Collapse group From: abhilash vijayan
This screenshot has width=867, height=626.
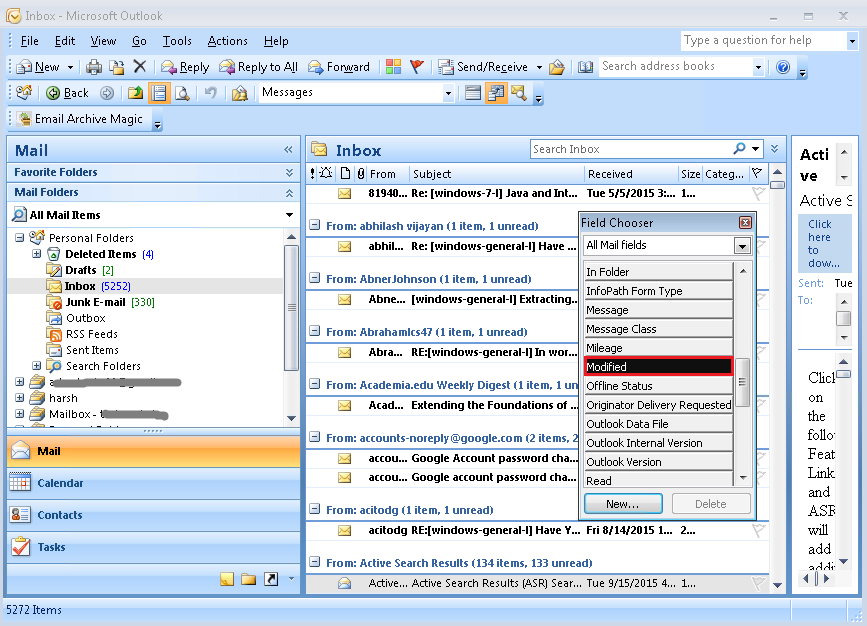[x=315, y=225]
